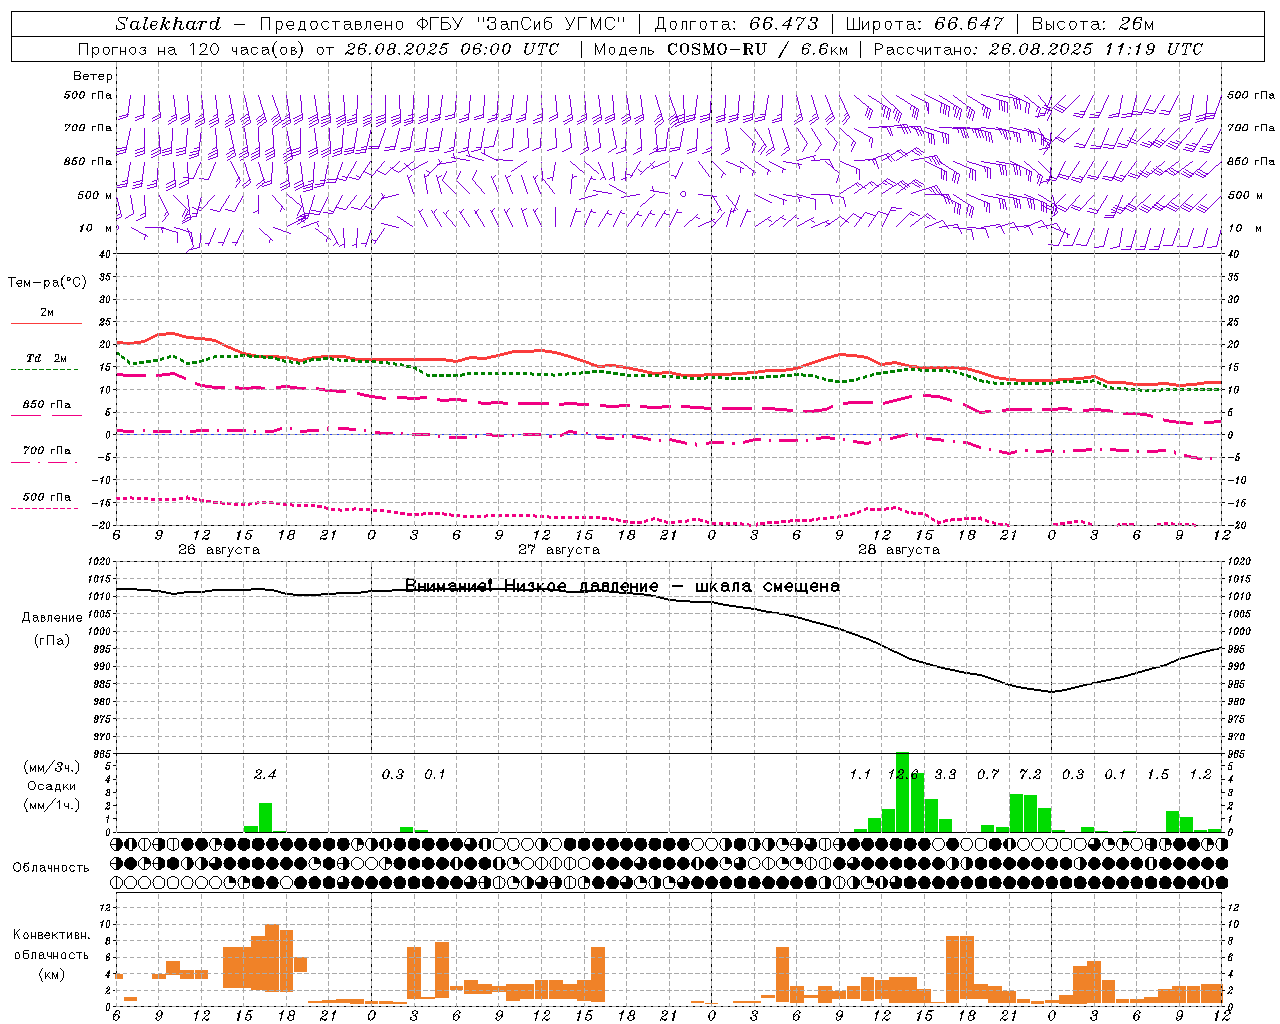The image size is (1280, 1024).
Task: Select the 'Широта: 66.647' latitude text
Action: (924, 24)
